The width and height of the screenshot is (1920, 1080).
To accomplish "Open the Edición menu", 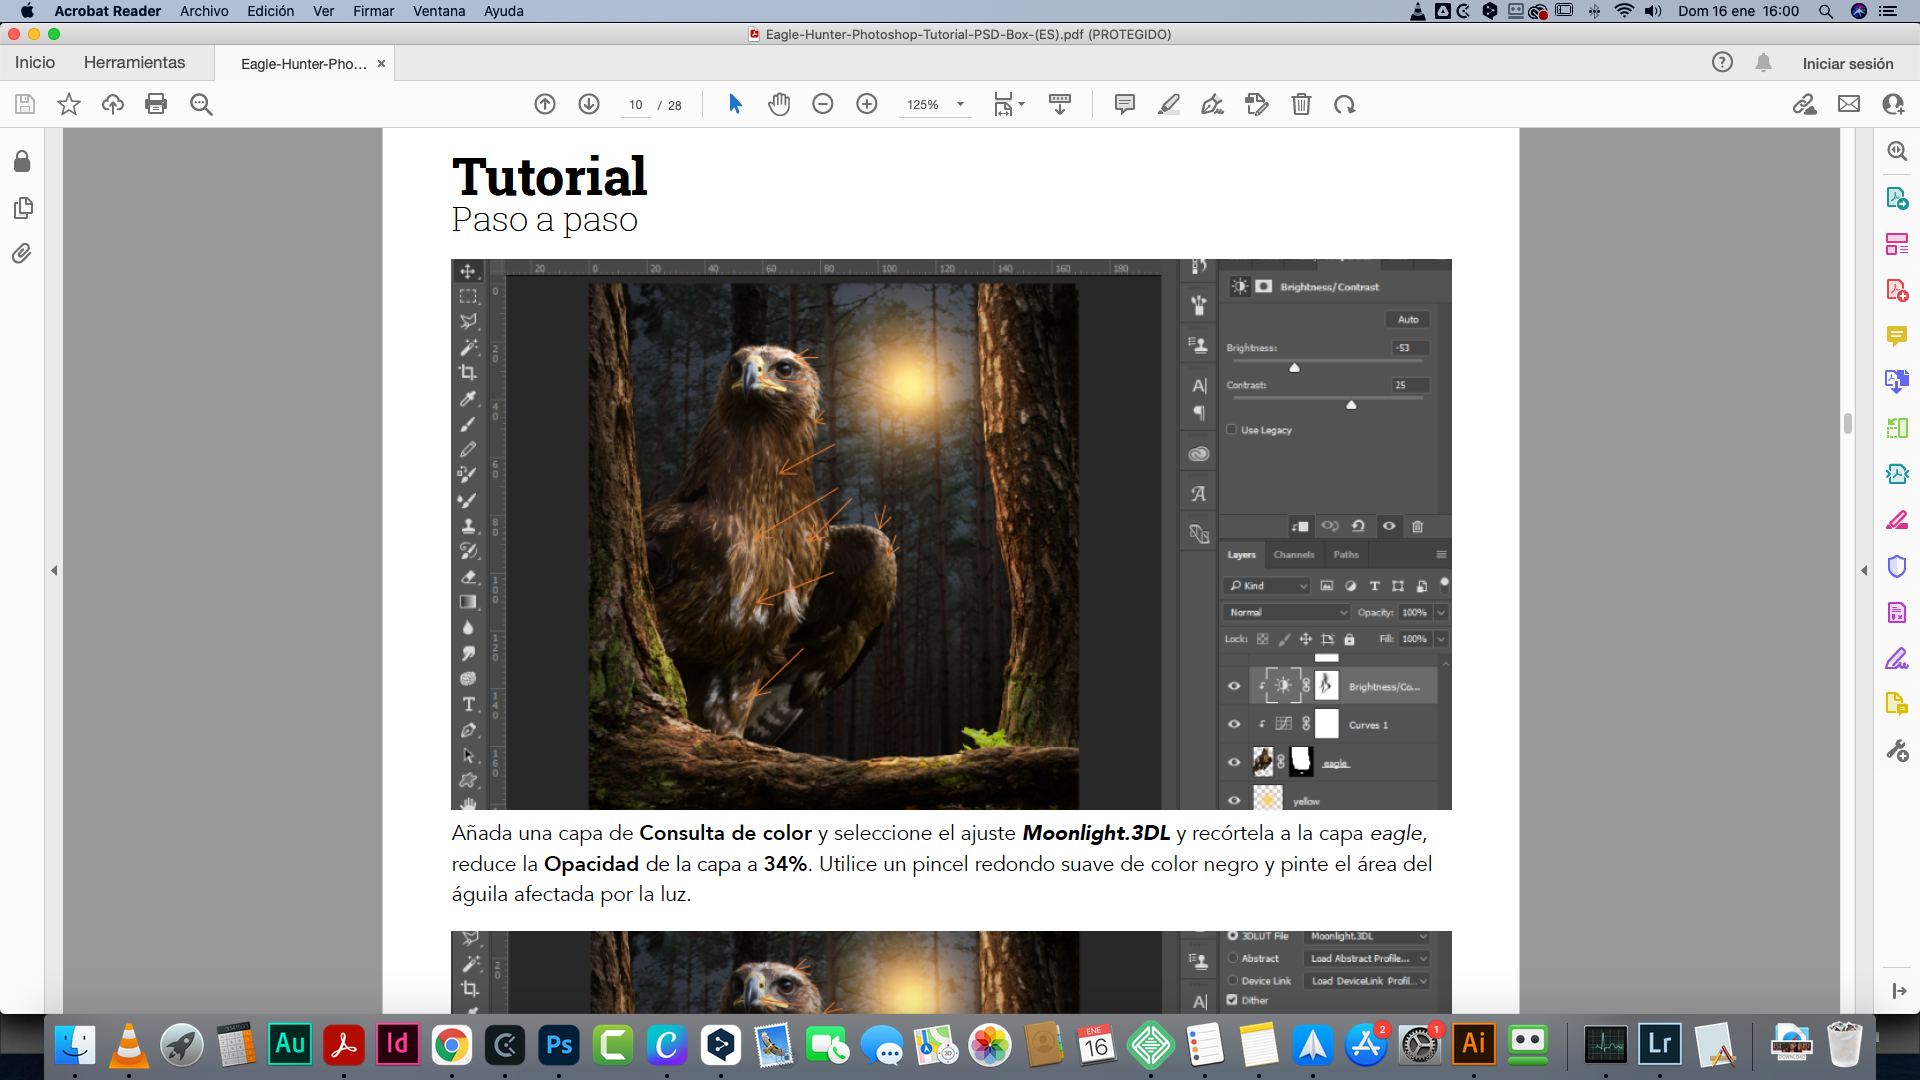I will pos(271,11).
